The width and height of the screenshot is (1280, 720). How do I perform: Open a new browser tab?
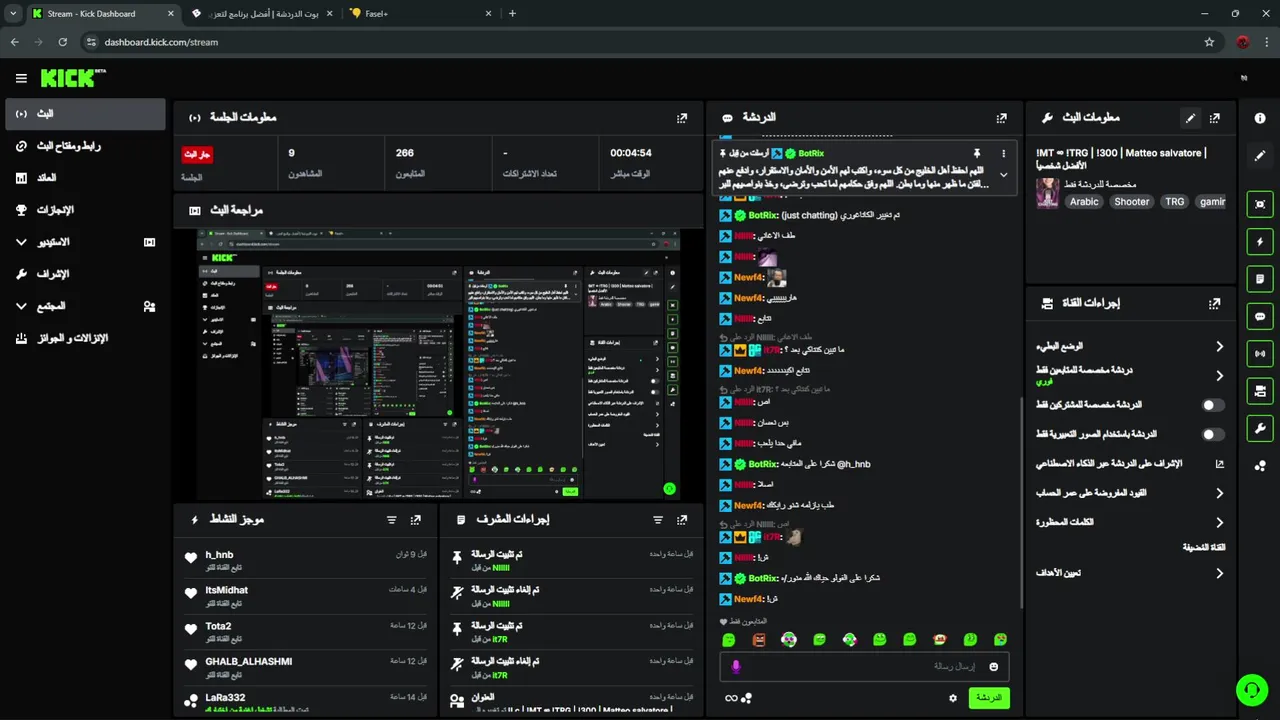point(513,14)
